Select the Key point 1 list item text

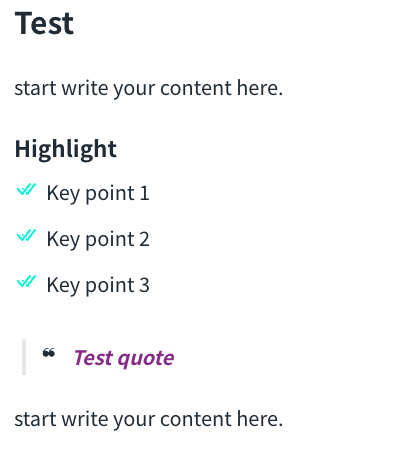coord(98,193)
